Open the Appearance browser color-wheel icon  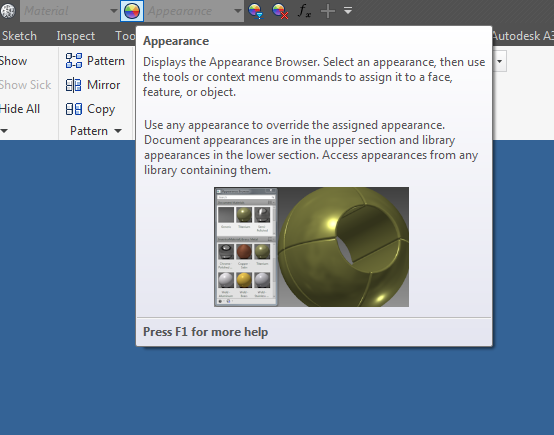[x=132, y=11]
